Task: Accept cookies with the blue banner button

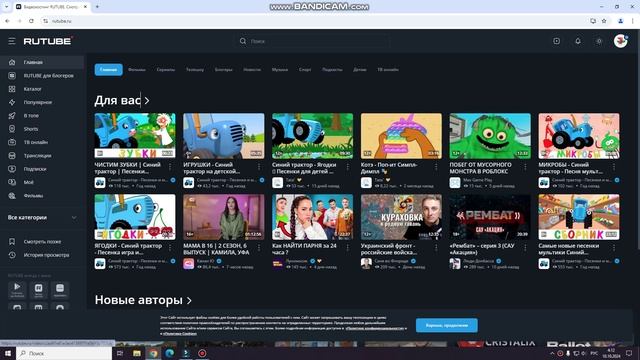Action: [447, 325]
